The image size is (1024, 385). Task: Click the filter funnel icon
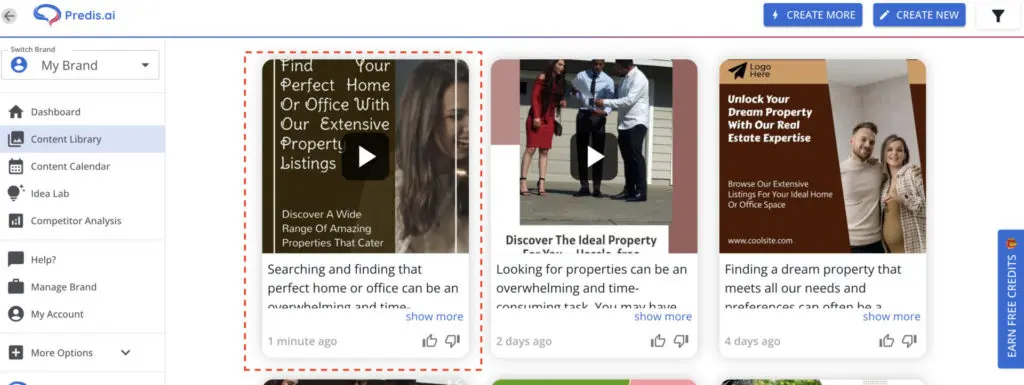tap(998, 16)
